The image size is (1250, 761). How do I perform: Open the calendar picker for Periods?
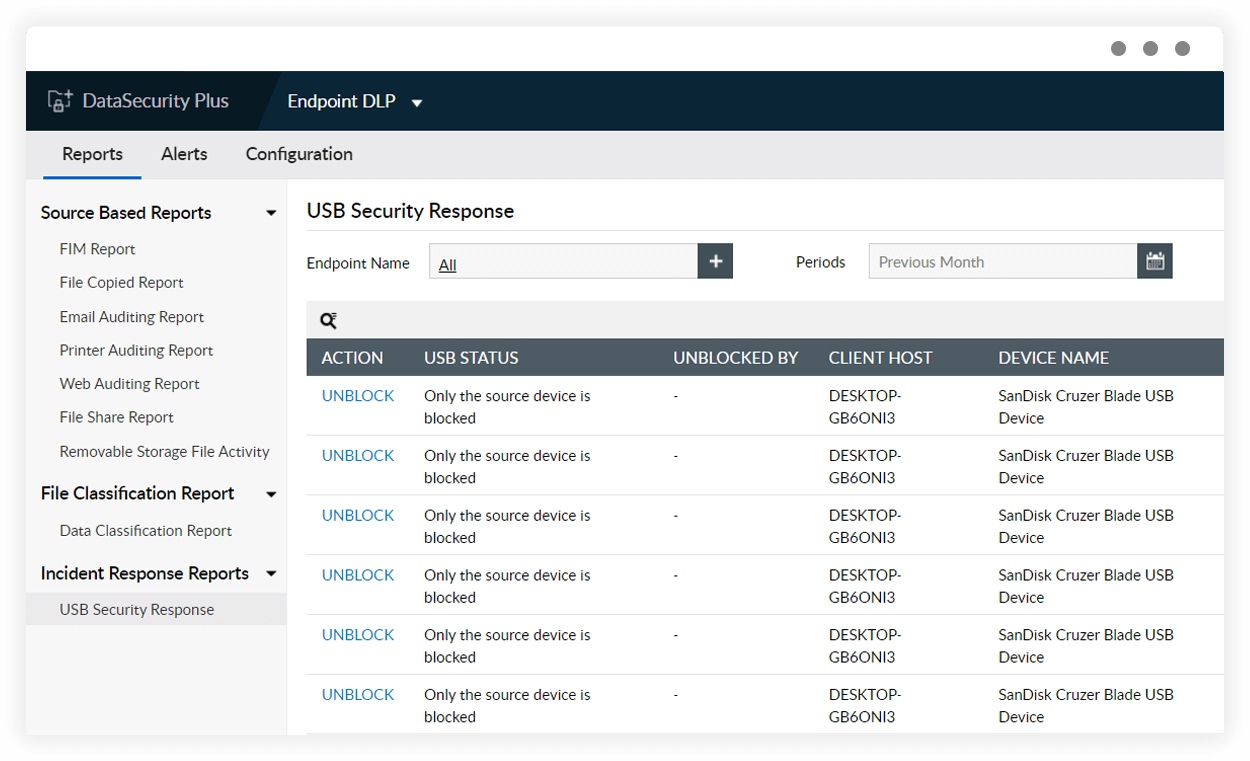pyautogui.click(x=1155, y=260)
